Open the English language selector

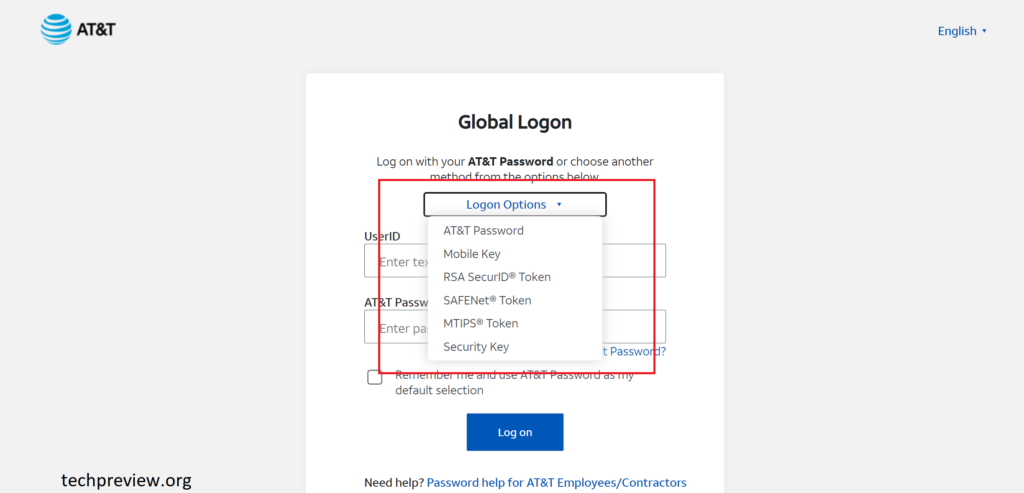coord(957,31)
